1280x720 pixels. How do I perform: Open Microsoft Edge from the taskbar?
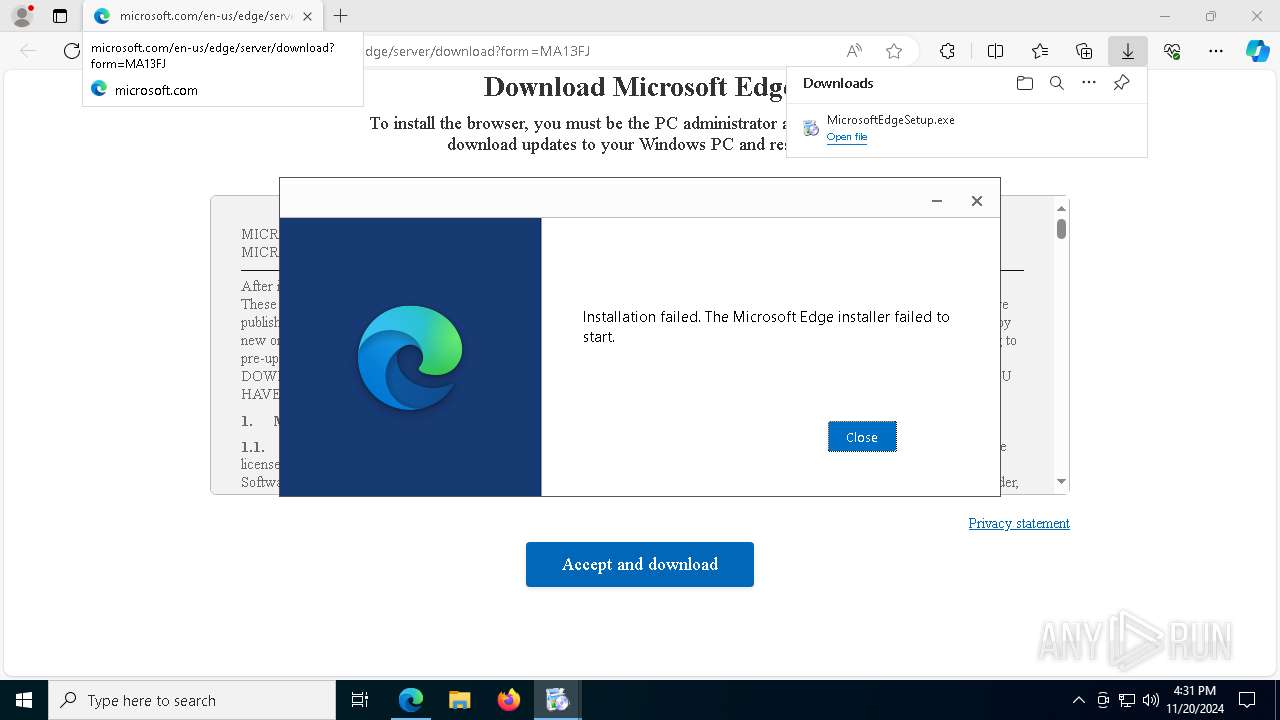411,700
